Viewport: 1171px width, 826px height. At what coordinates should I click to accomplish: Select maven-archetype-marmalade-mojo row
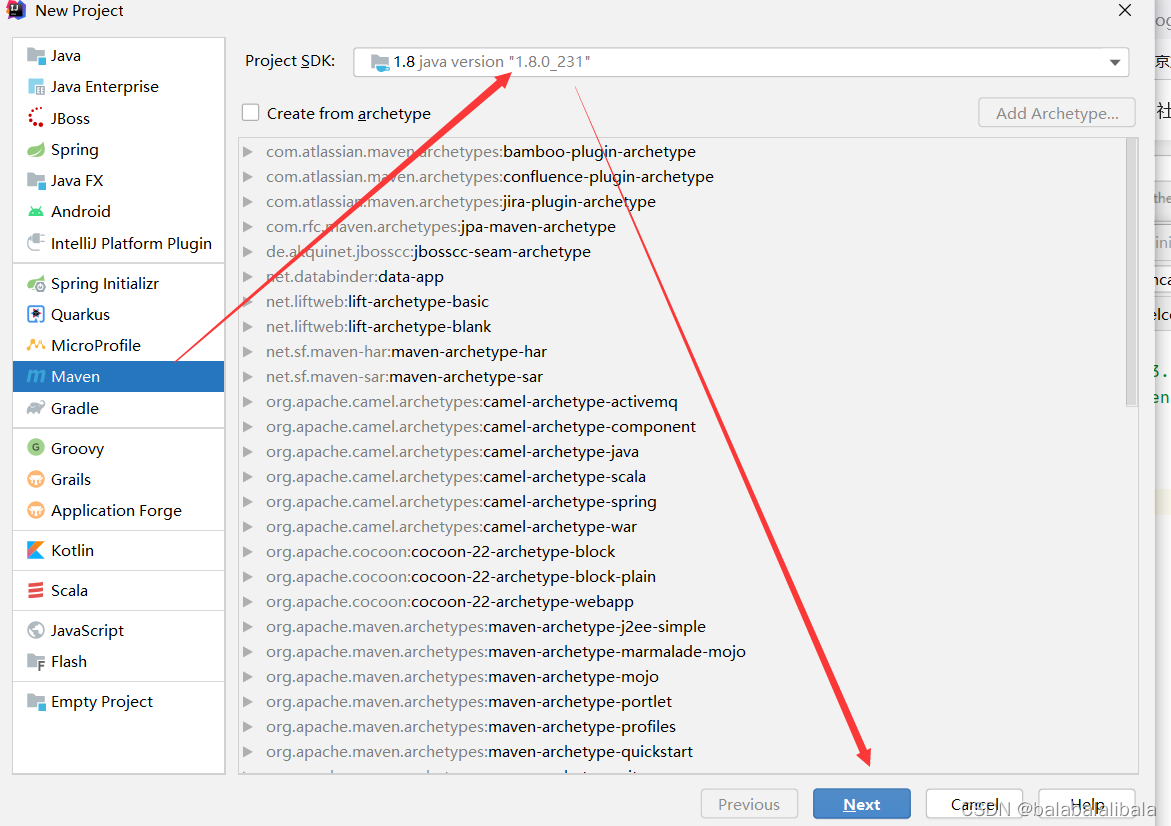[x=683, y=652]
